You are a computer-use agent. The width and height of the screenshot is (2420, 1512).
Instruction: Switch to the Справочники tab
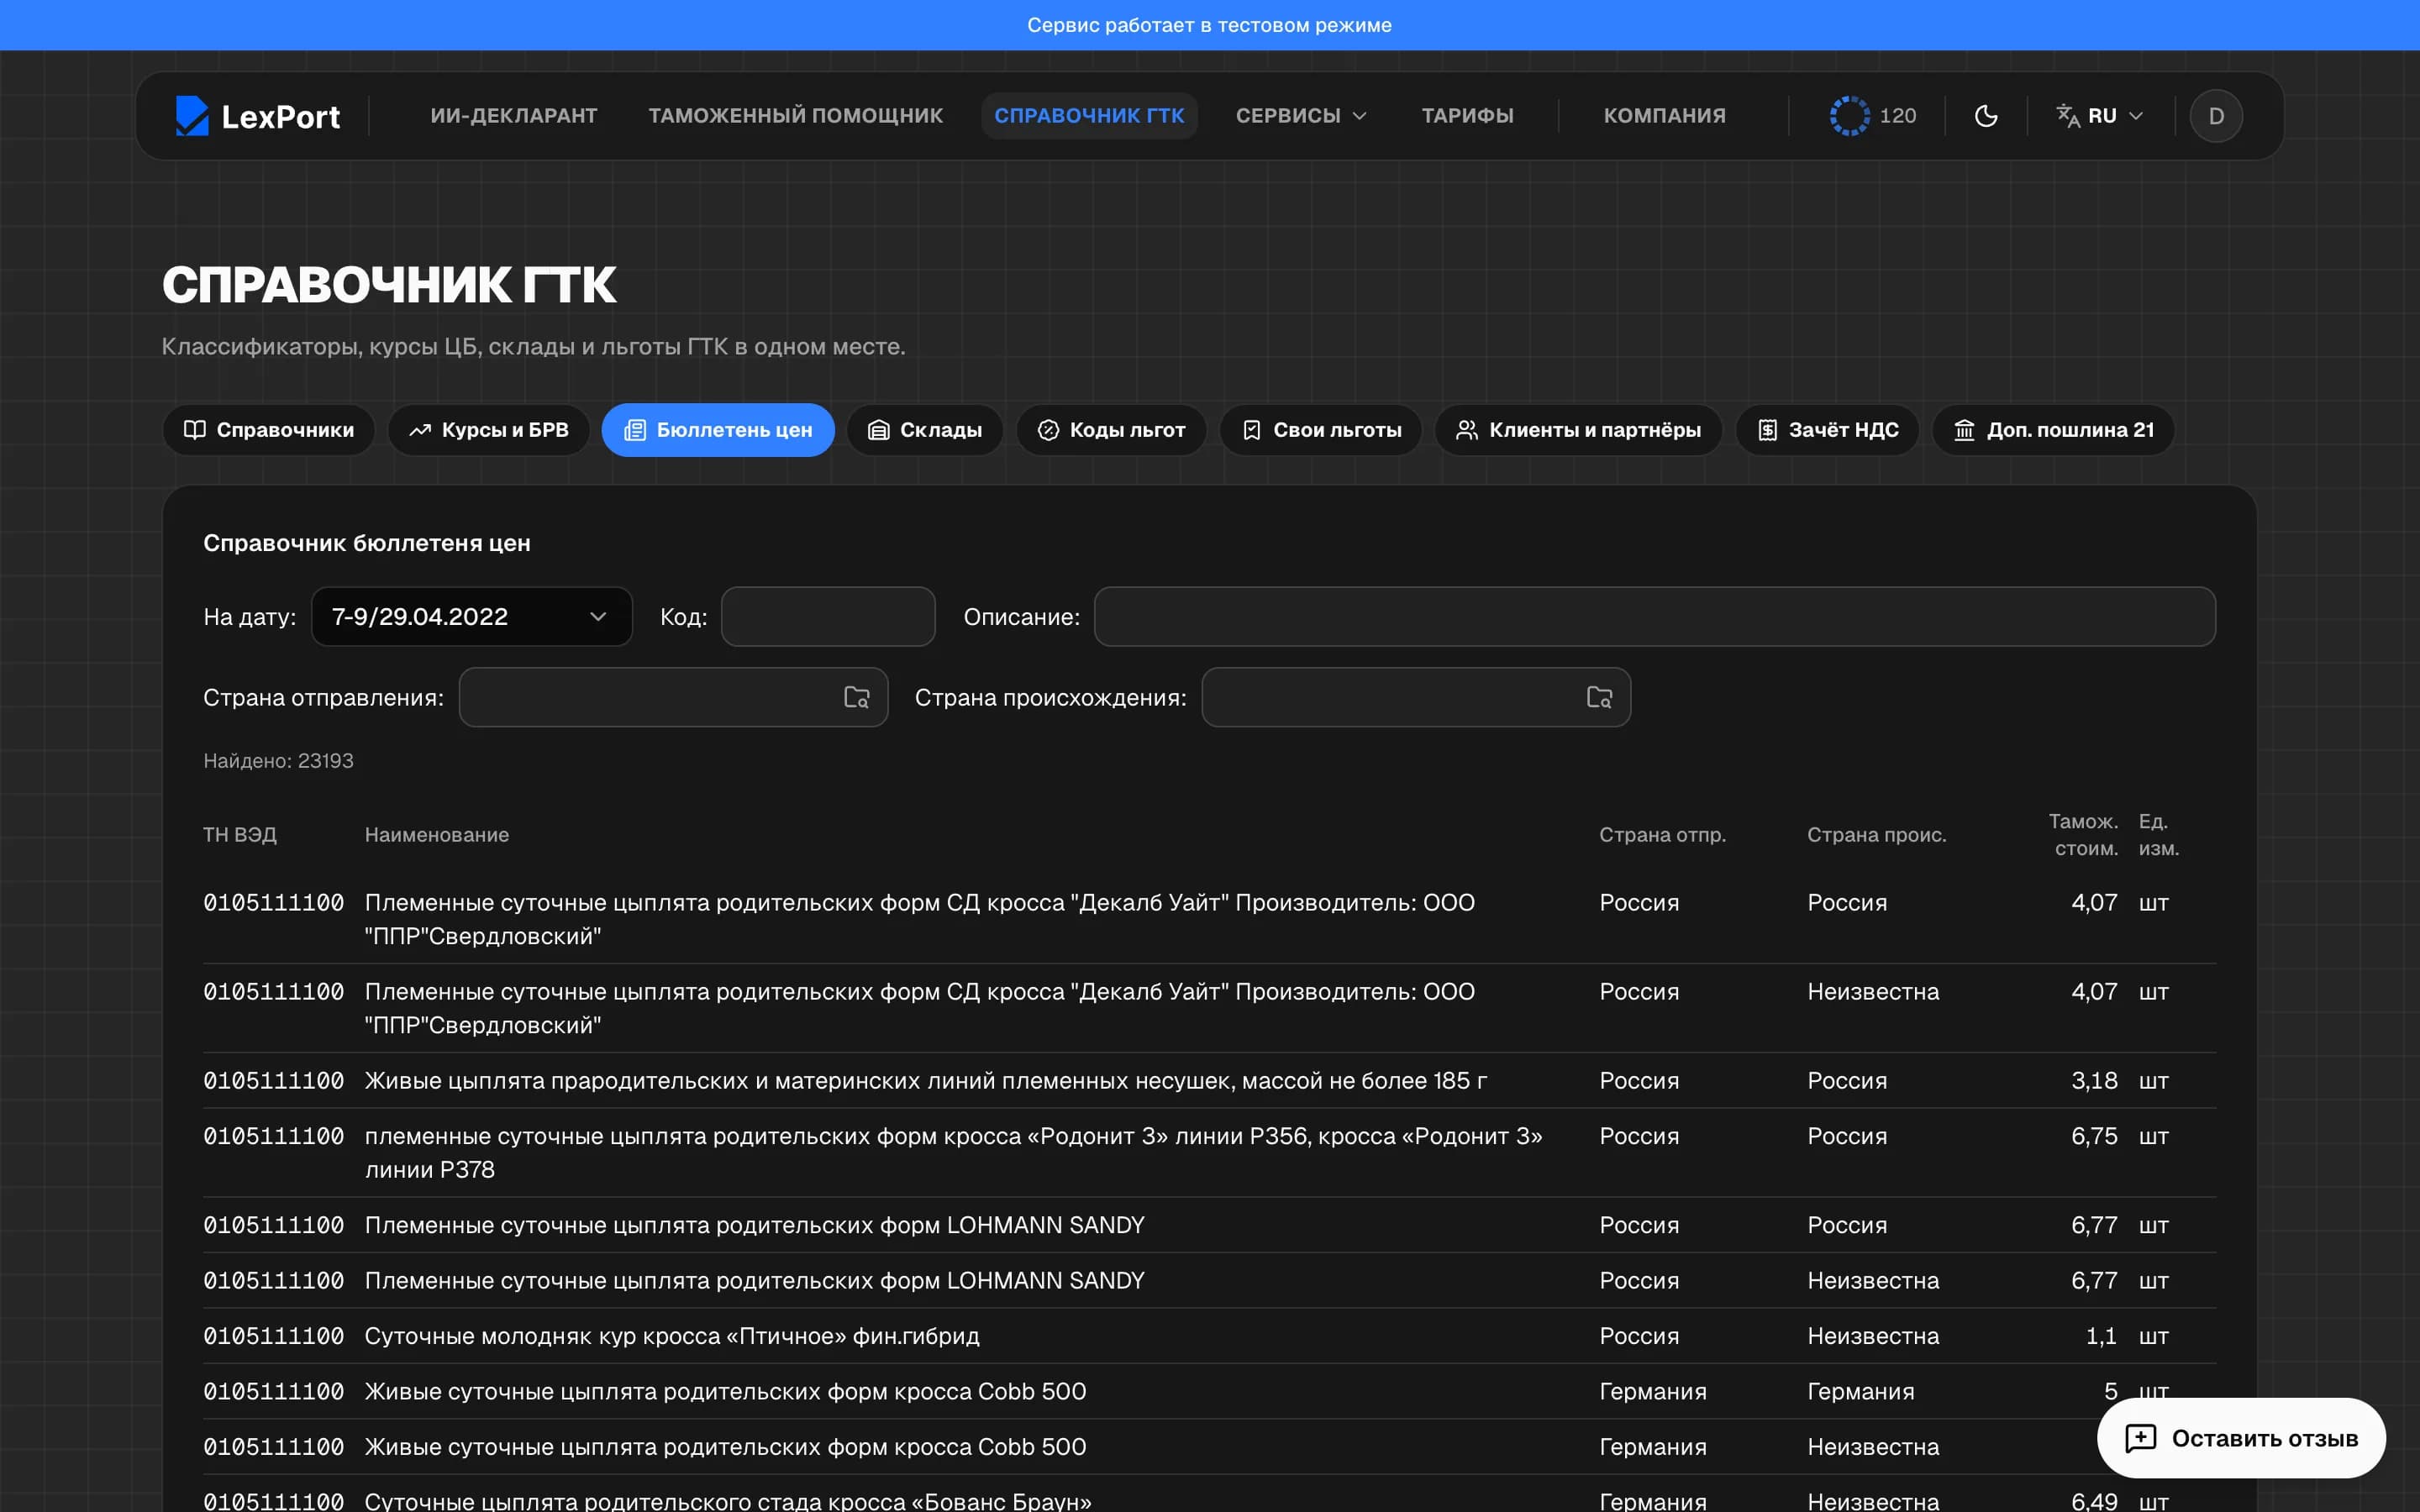[x=268, y=430]
